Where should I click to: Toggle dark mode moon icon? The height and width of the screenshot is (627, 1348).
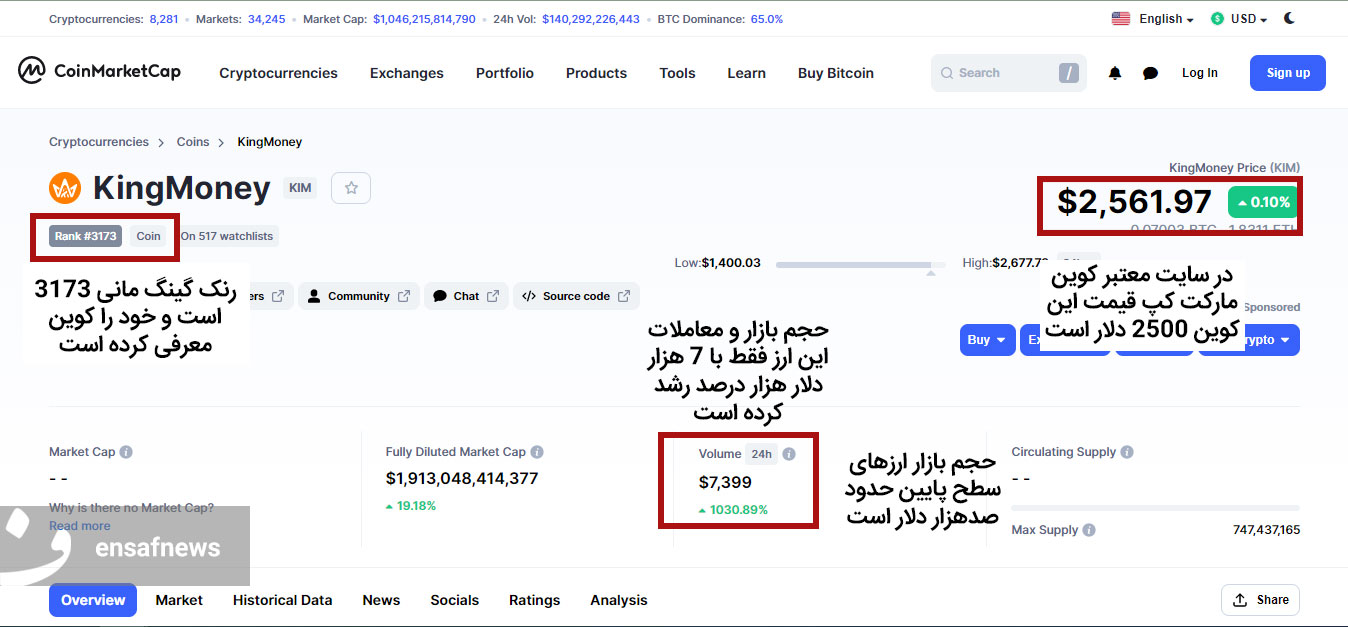click(1290, 18)
